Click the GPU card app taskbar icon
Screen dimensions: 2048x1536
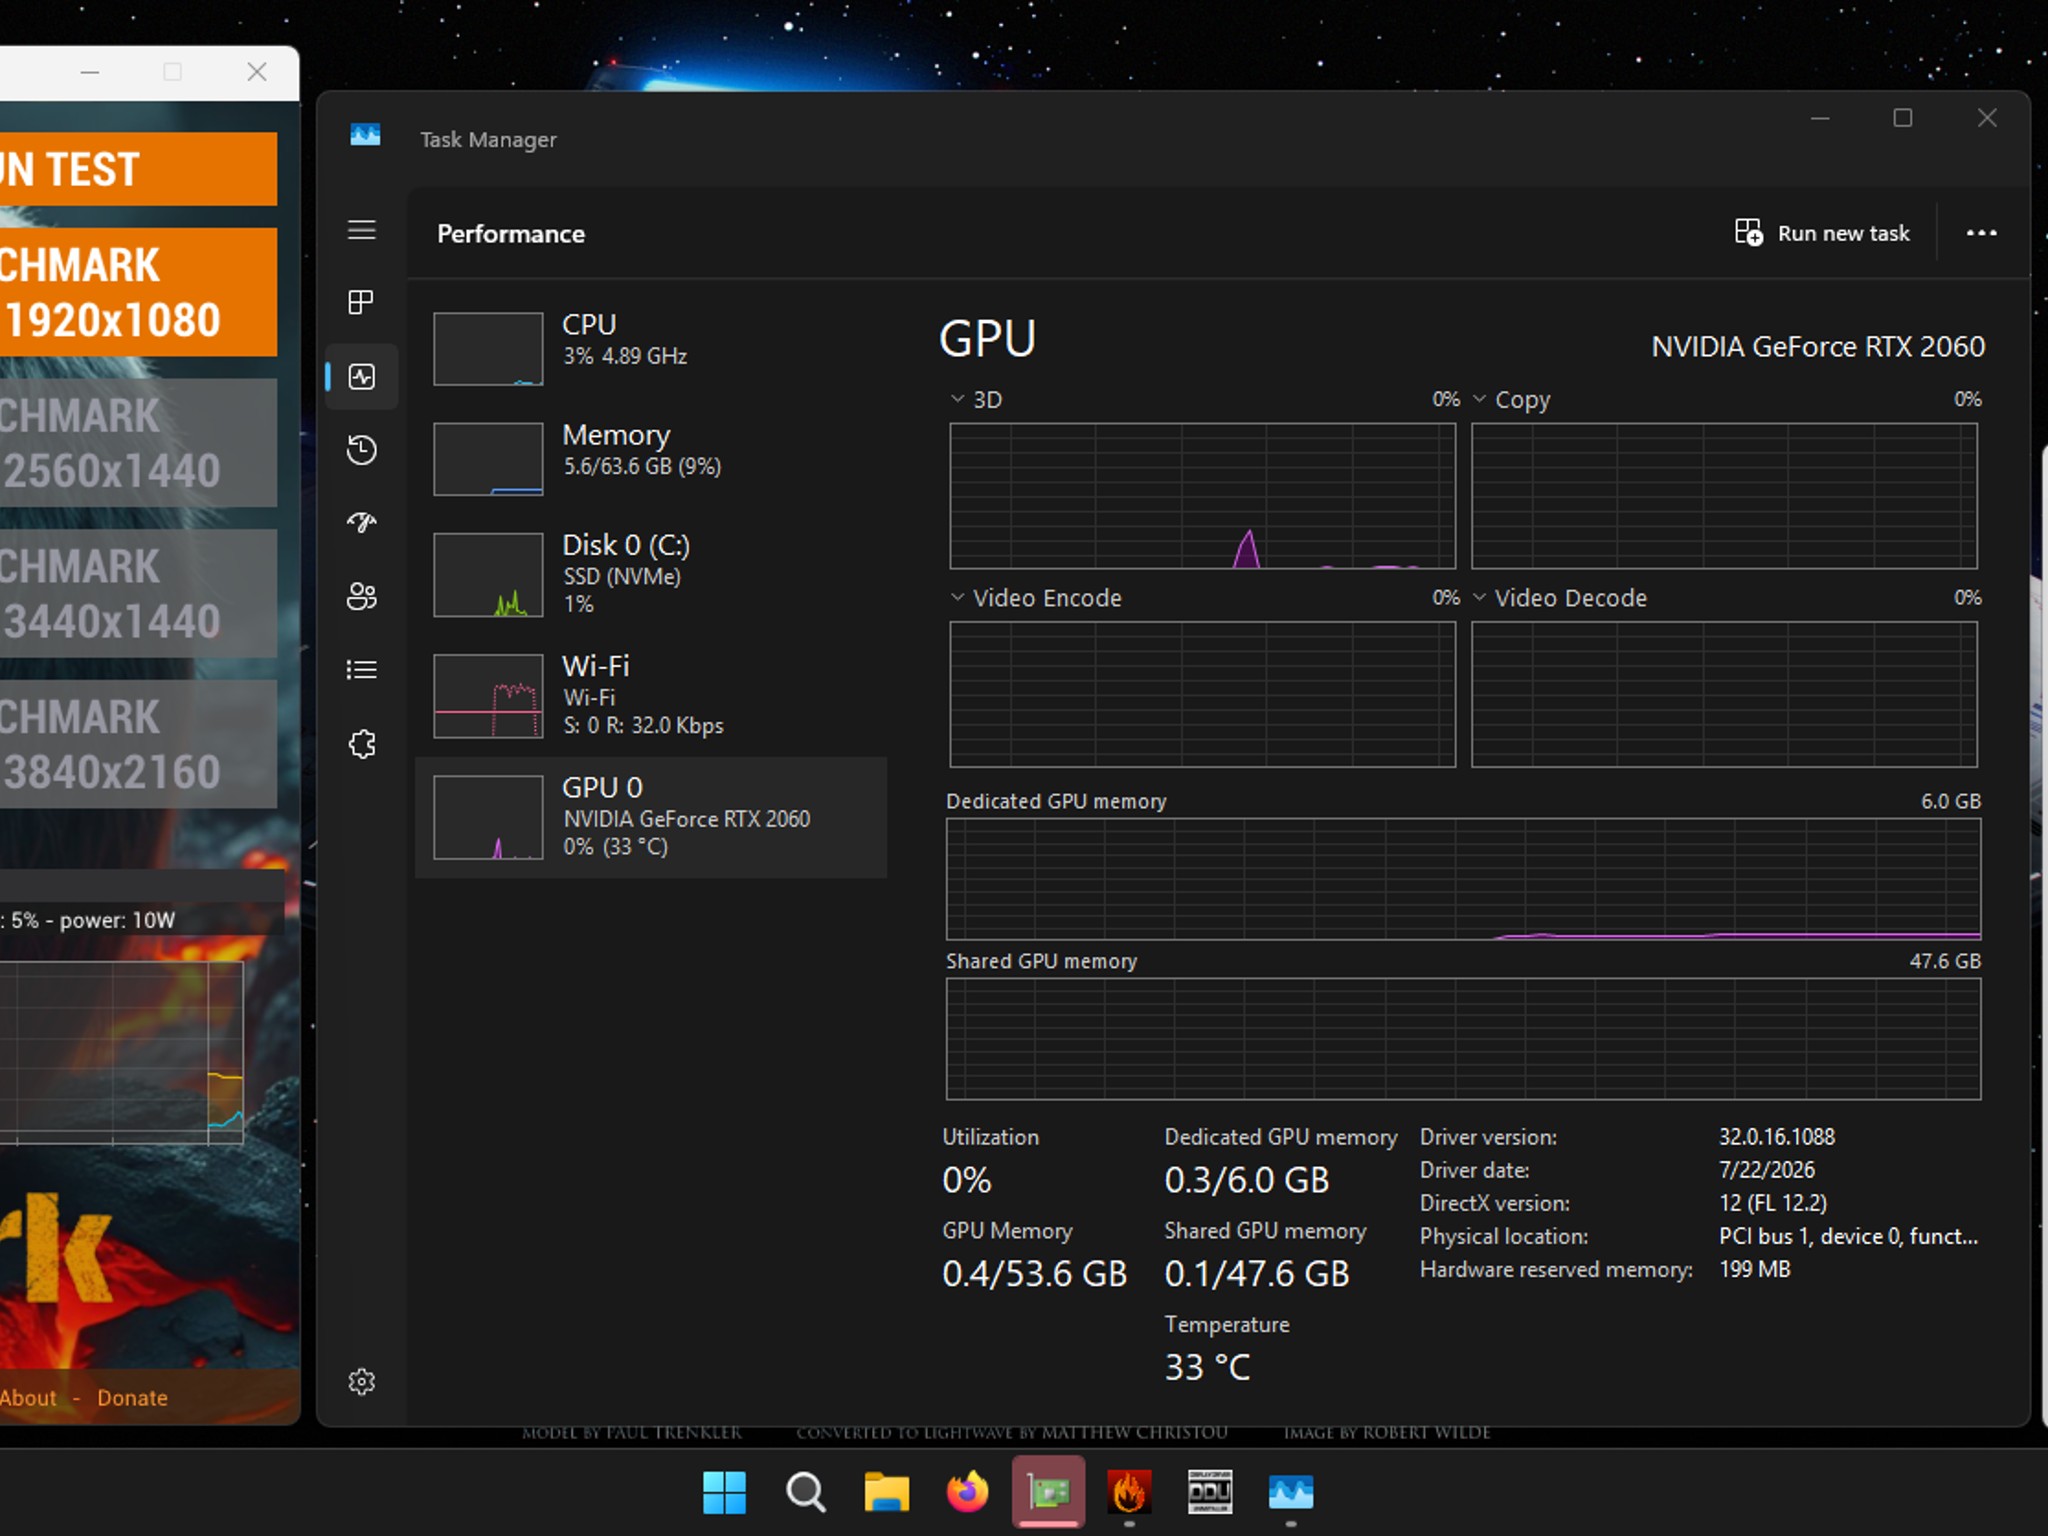(x=1048, y=1493)
